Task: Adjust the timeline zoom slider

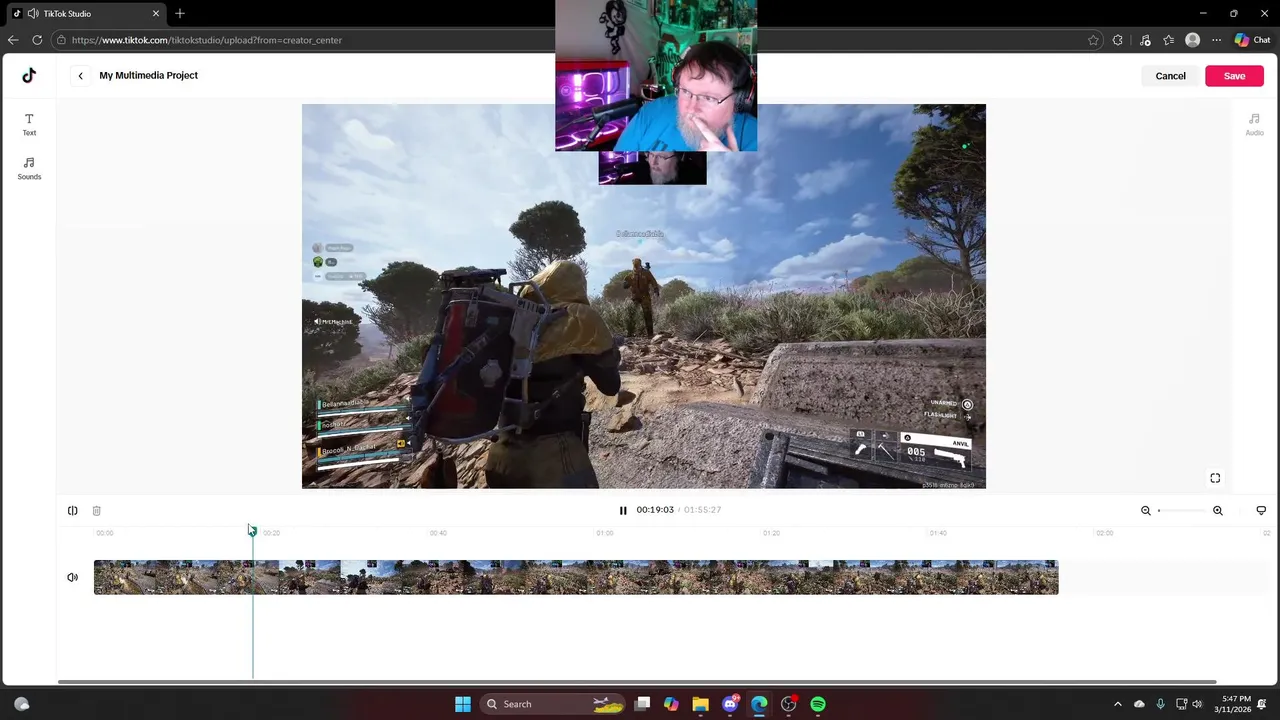Action: pos(1182,511)
